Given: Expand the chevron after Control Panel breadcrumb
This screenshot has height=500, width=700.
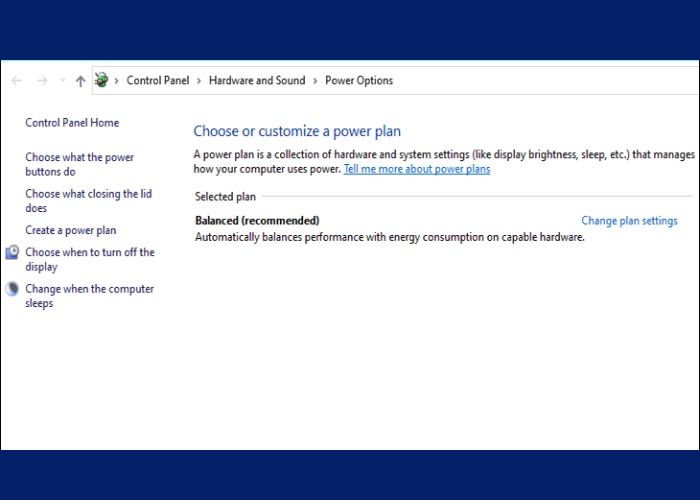Looking at the screenshot, I should [x=199, y=81].
